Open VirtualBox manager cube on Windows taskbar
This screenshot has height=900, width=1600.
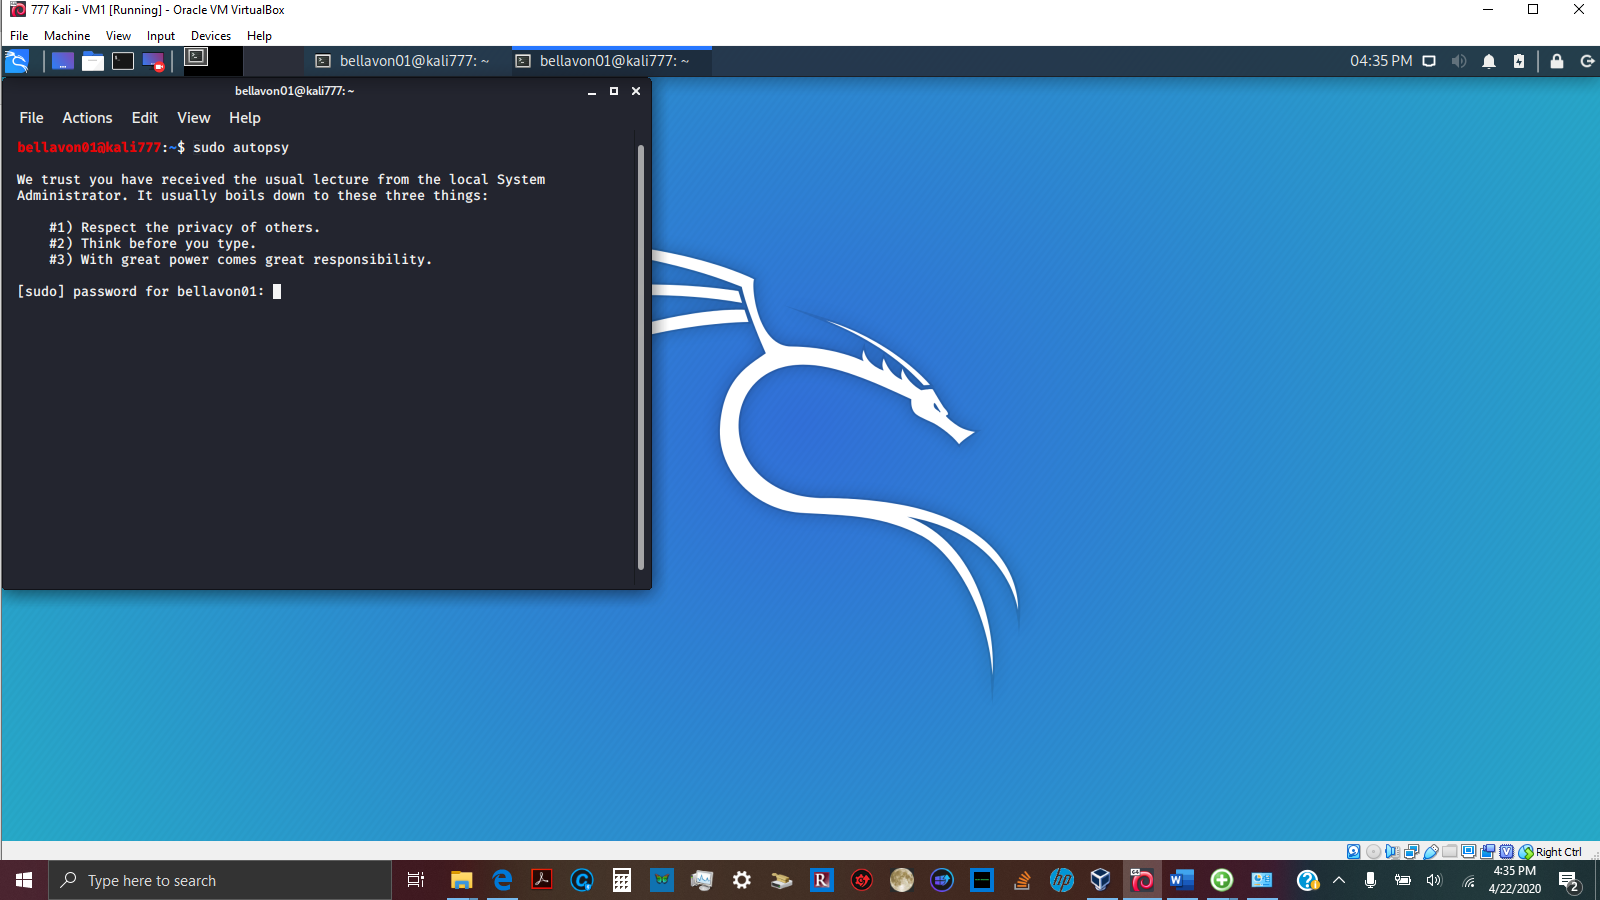pos(1101,880)
